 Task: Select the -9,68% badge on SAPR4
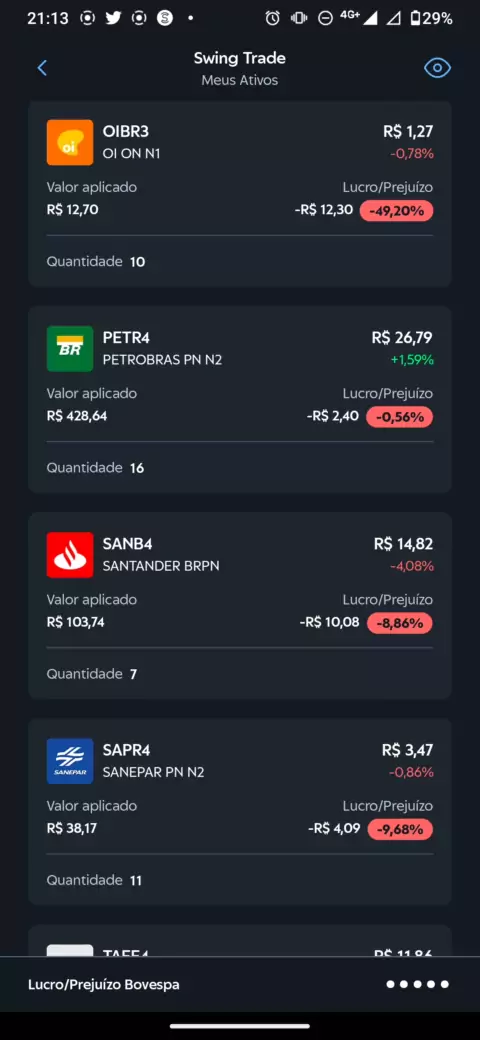tap(399, 830)
